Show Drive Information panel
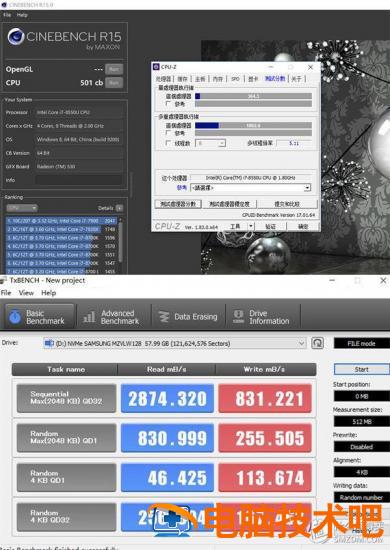This screenshot has height=550, width=390. (x=262, y=317)
